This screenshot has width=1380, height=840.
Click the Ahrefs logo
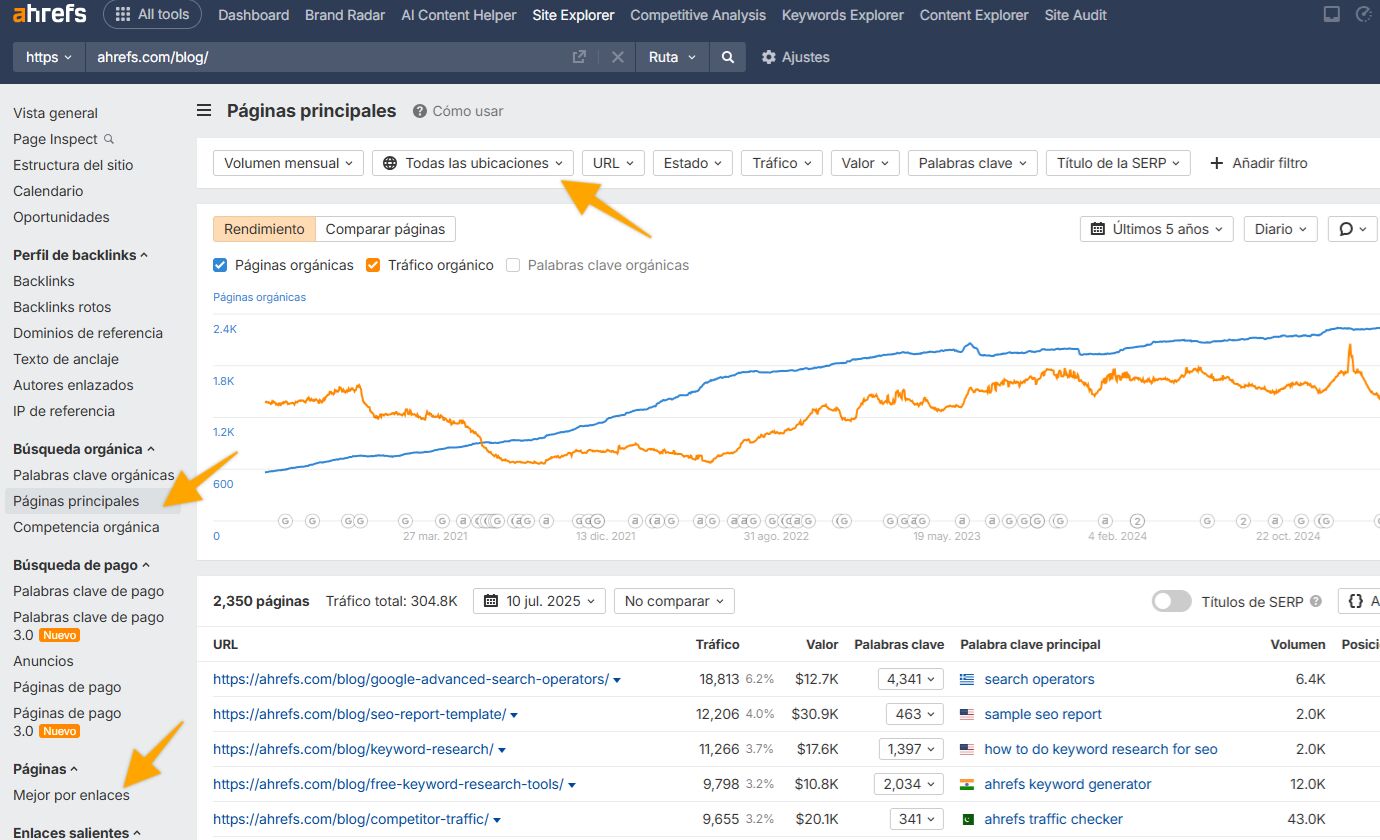(x=49, y=15)
